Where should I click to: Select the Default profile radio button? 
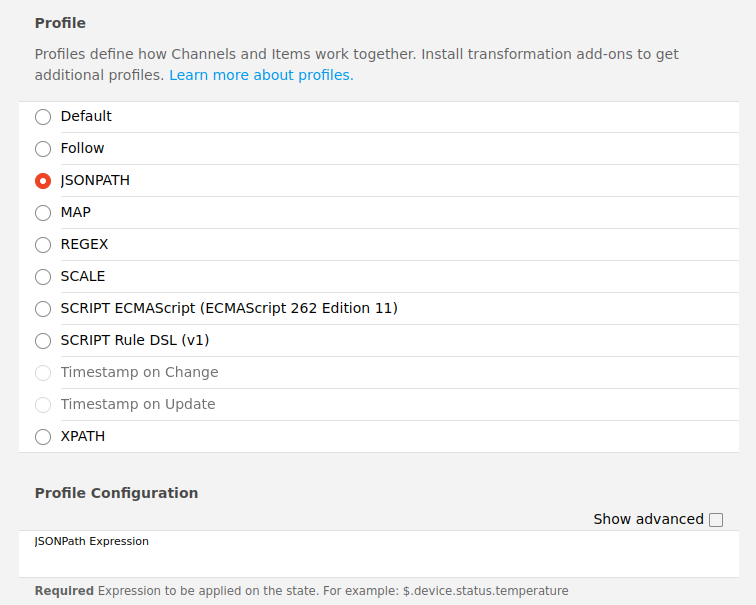pos(43,117)
